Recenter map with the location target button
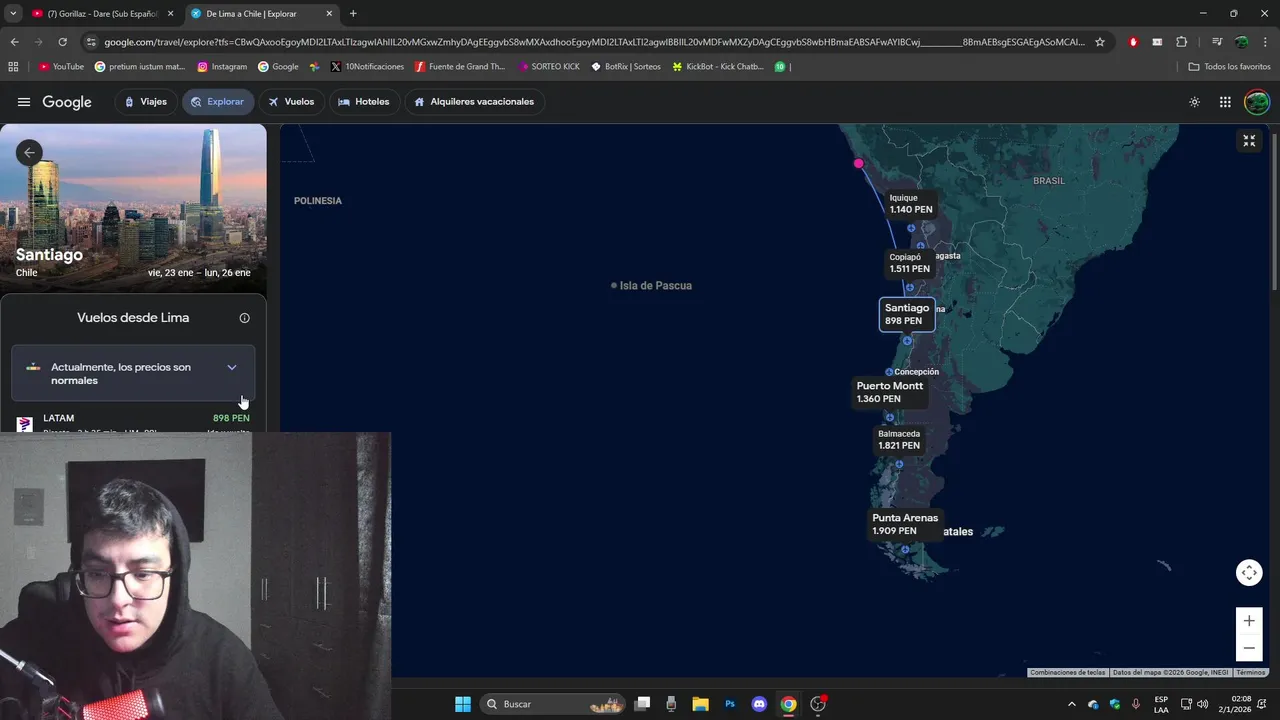 (x=1249, y=573)
